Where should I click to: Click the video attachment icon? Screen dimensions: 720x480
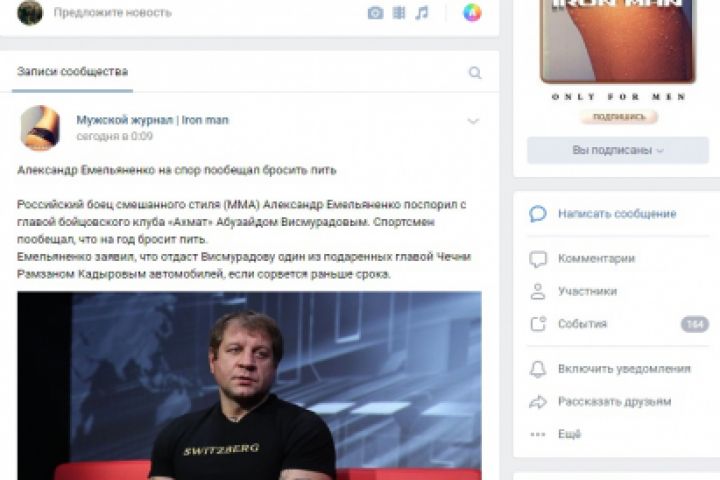(399, 13)
